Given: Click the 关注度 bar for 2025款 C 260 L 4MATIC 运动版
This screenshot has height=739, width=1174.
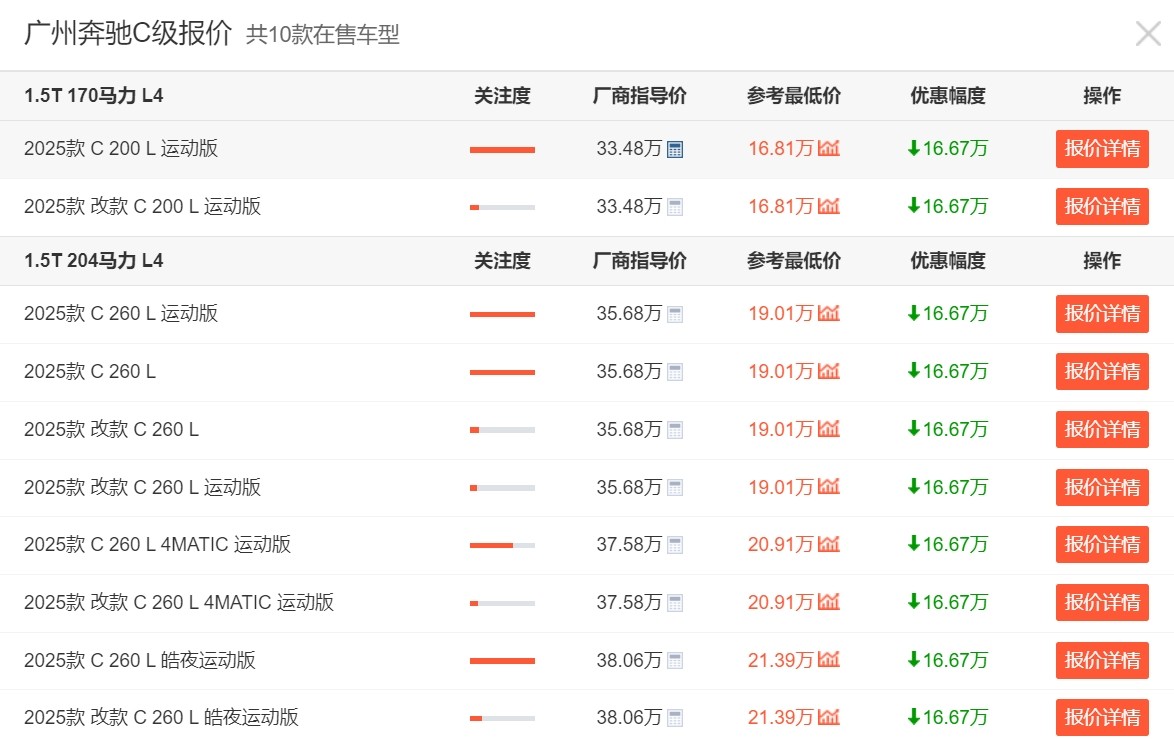Looking at the screenshot, I should tap(502, 546).
